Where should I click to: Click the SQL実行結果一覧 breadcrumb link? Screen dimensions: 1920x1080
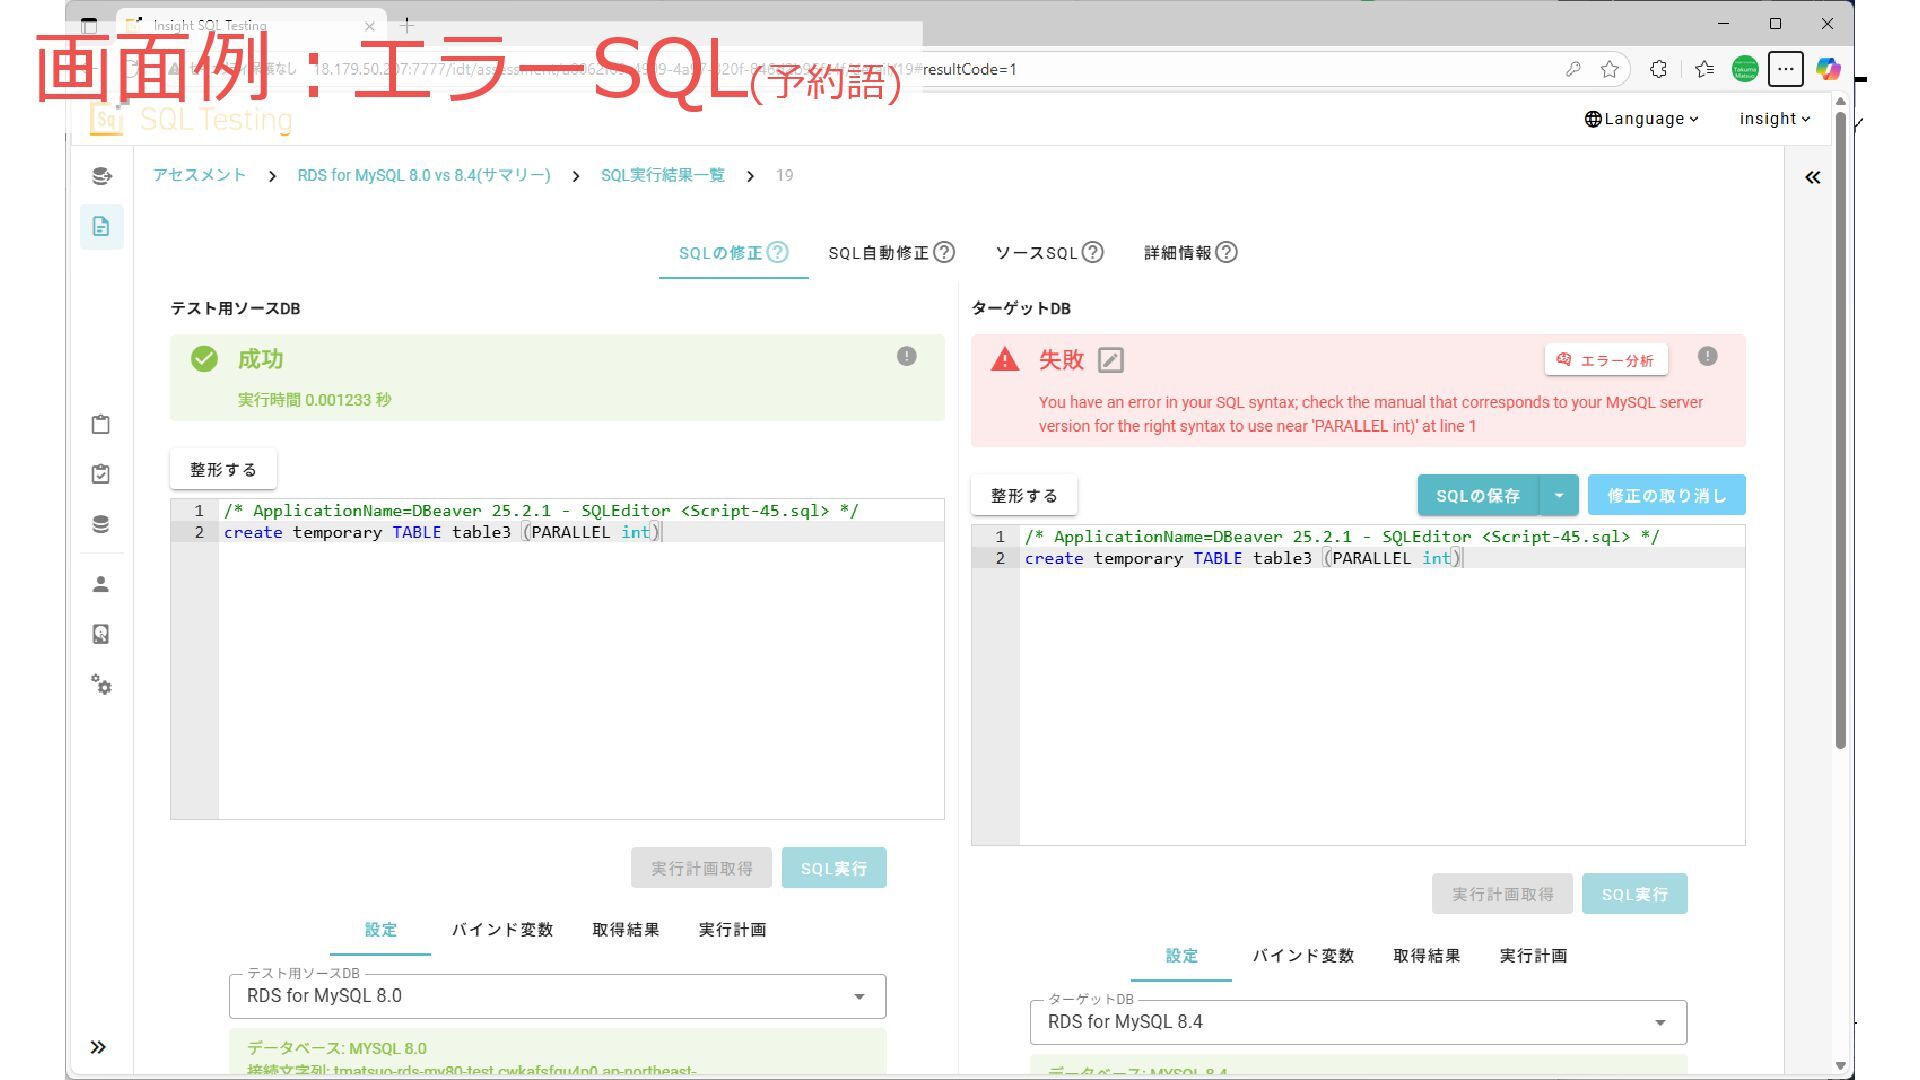[x=662, y=176]
